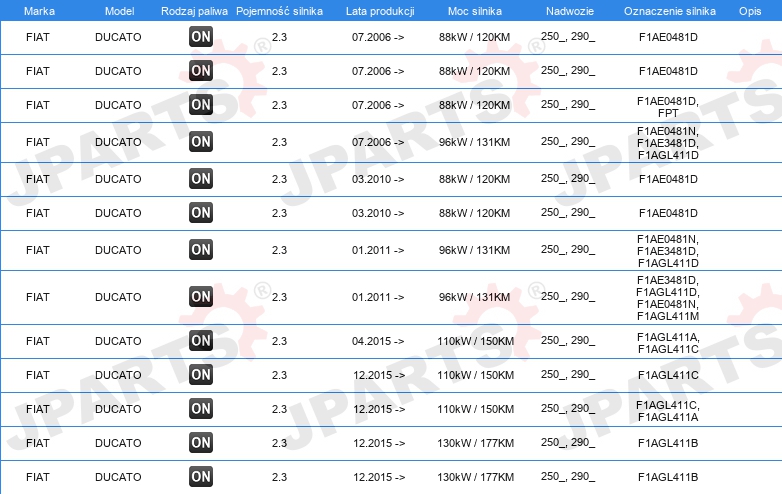Screen dimensions: 782x494
Task: Click DUCATO in the F1AGL411M row
Action: click(x=118, y=297)
